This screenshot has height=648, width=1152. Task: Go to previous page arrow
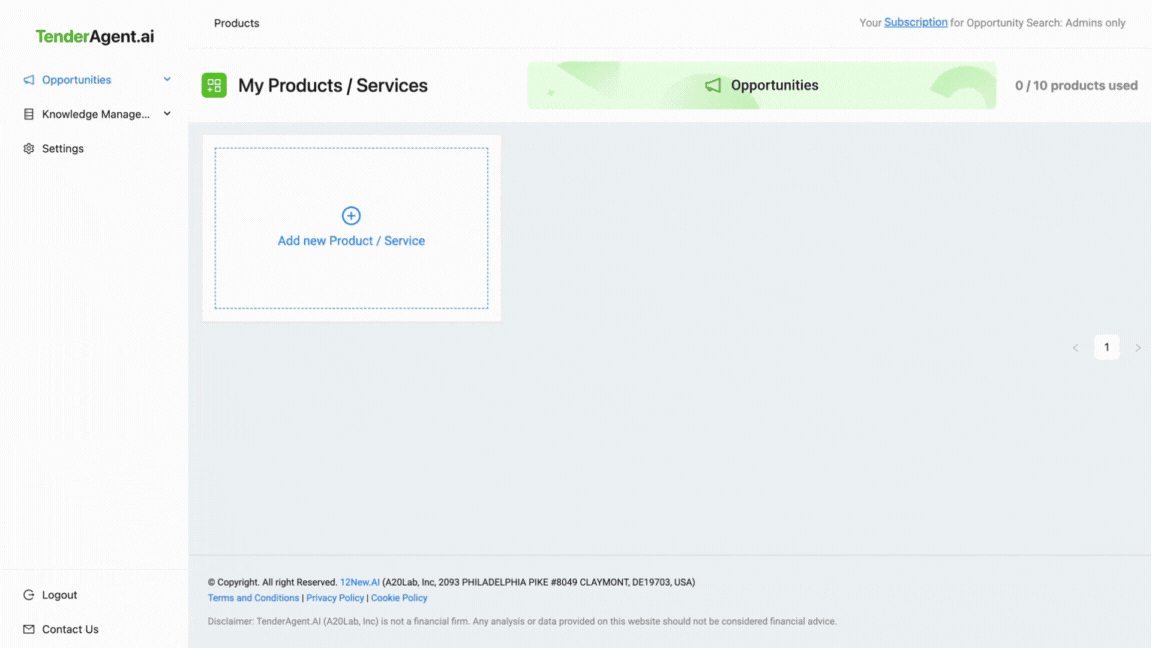pos(1076,348)
